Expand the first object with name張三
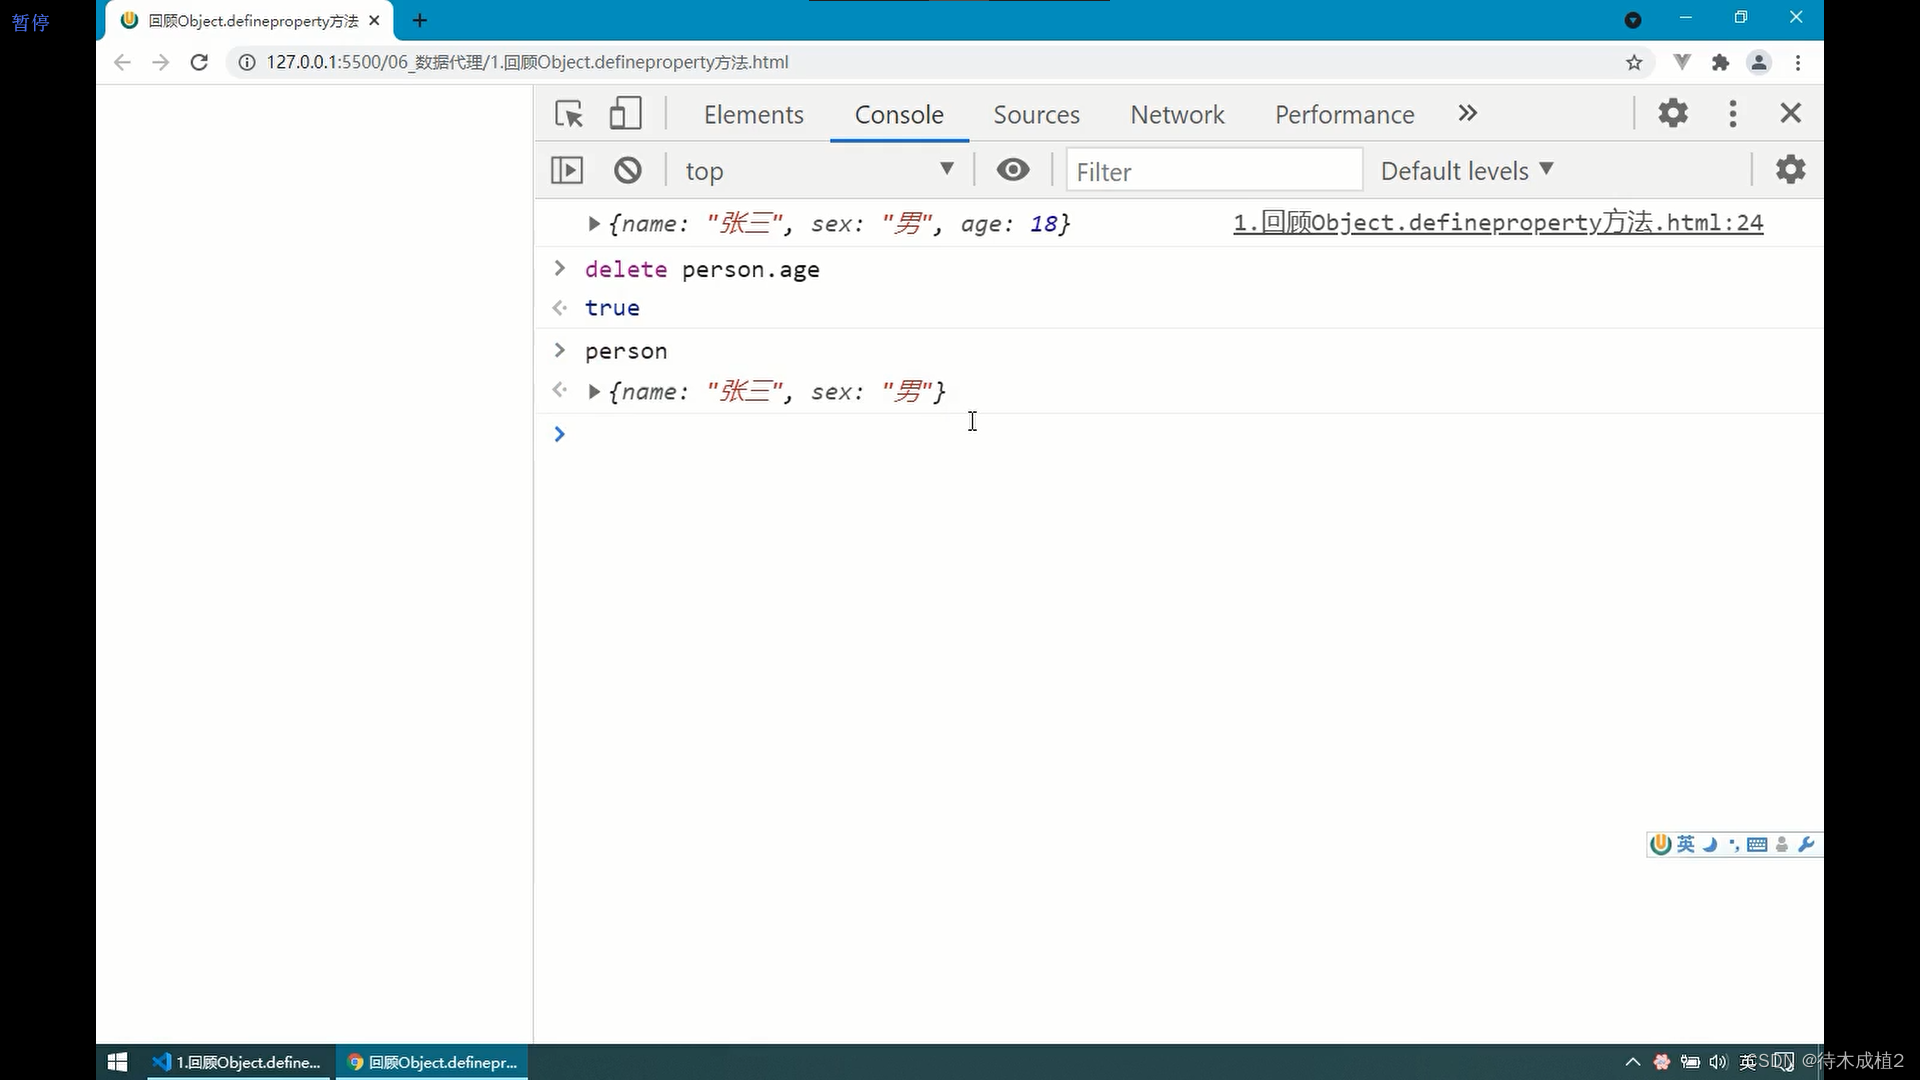 (592, 223)
